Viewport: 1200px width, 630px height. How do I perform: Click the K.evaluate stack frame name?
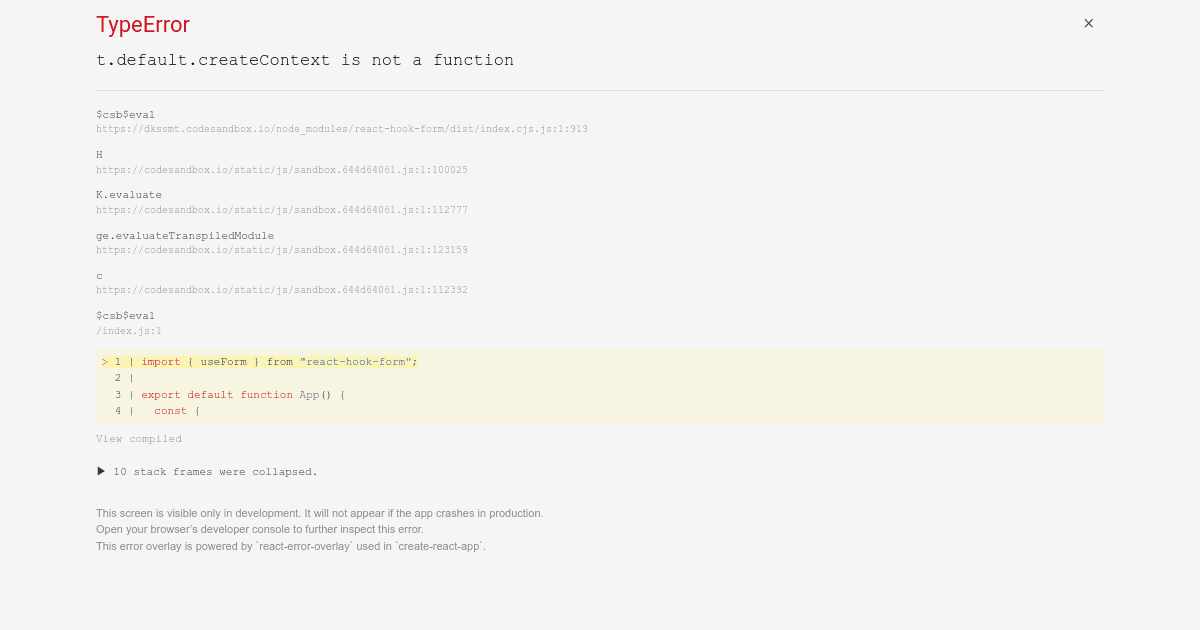(129, 195)
